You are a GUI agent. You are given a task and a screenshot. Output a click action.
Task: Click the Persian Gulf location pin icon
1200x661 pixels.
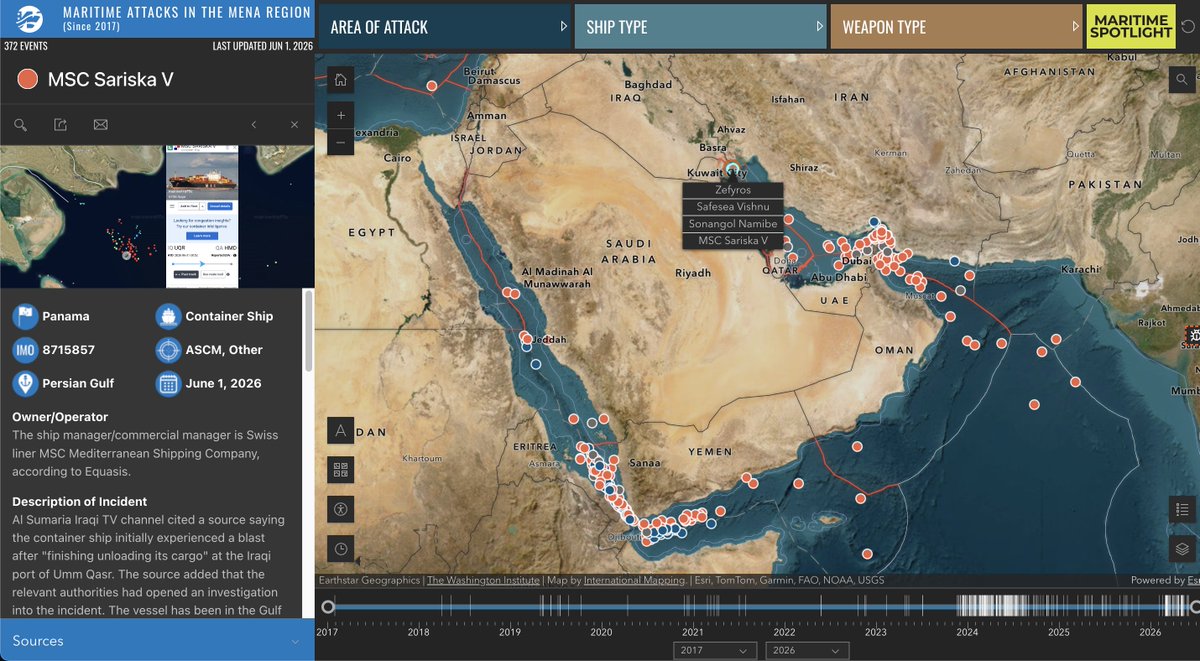pyautogui.click(x=25, y=383)
